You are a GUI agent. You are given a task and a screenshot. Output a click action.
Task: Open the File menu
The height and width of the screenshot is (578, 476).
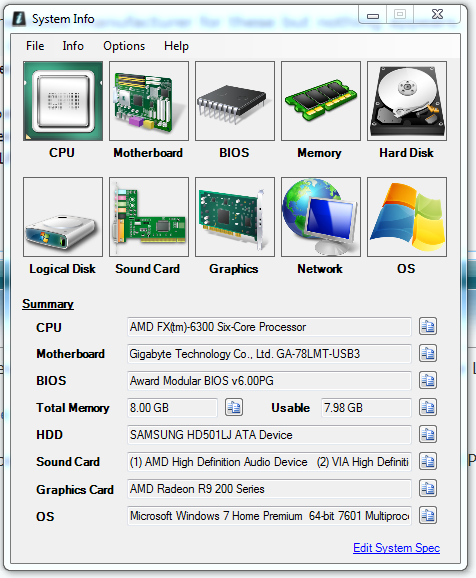[35, 46]
